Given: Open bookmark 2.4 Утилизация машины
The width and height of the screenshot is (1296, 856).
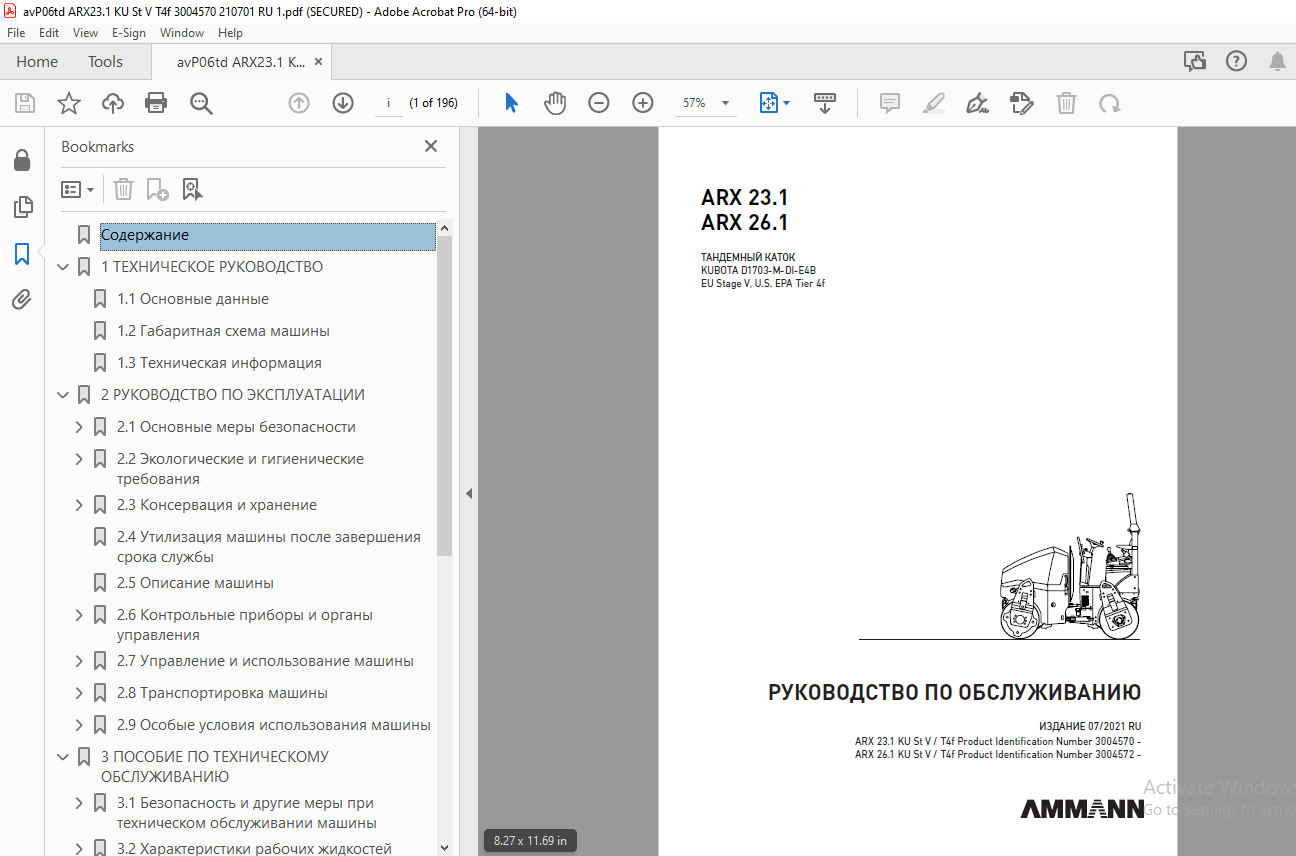Looking at the screenshot, I should tap(269, 547).
